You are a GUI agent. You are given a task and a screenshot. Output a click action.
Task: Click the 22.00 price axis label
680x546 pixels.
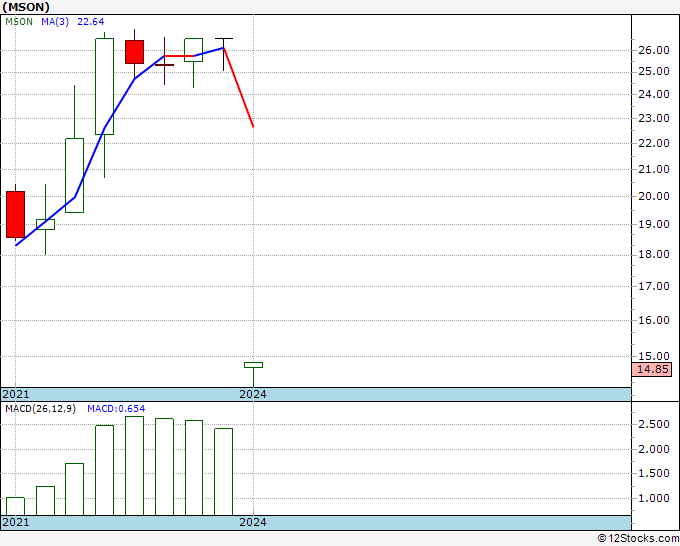point(654,144)
